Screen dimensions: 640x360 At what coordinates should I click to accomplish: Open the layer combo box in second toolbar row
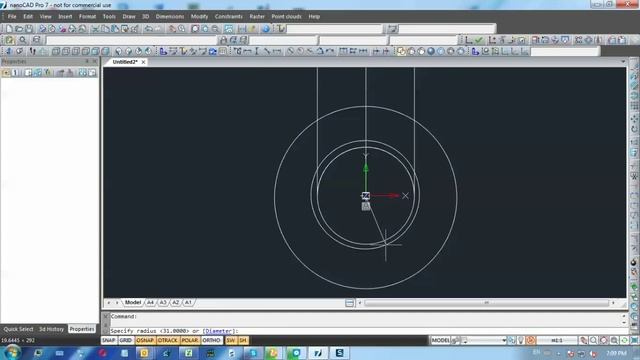click(131, 40)
